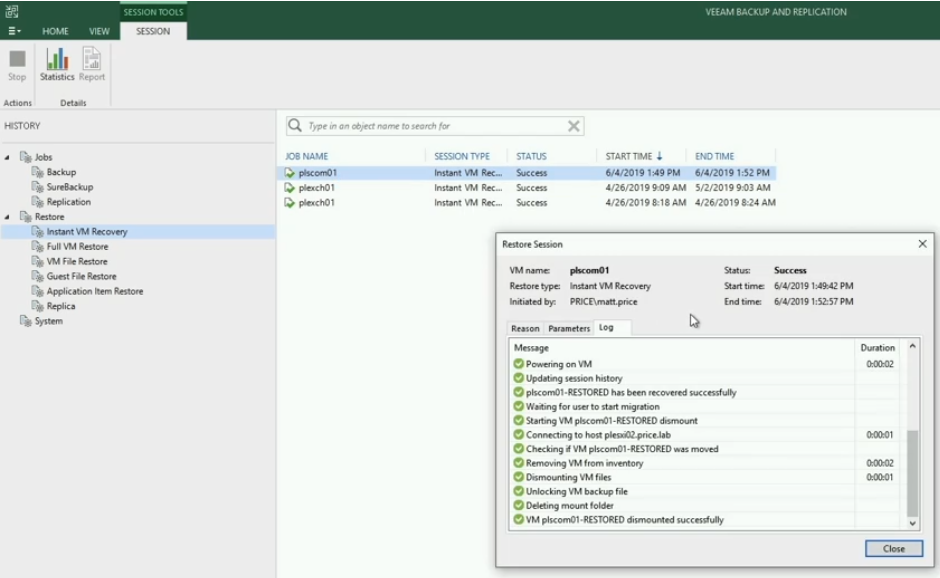The image size is (940, 578).
Task: Switch to the HOME ribbon tab
Action: click(55, 31)
